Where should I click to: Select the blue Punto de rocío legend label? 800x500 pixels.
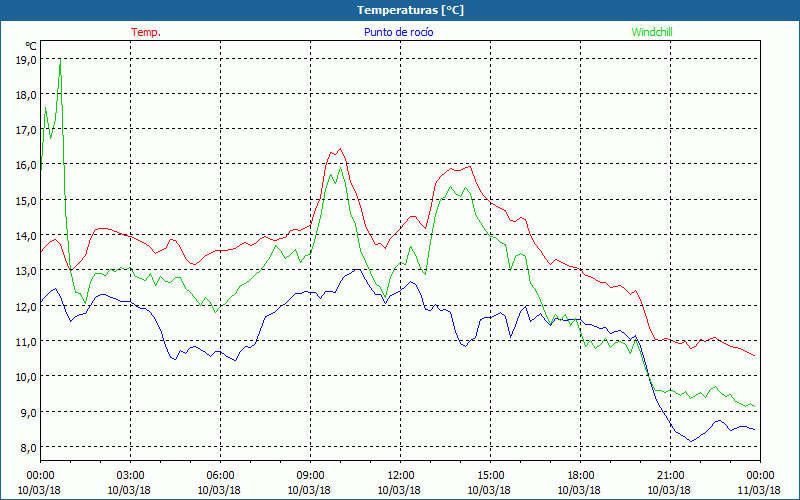[398, 32]
